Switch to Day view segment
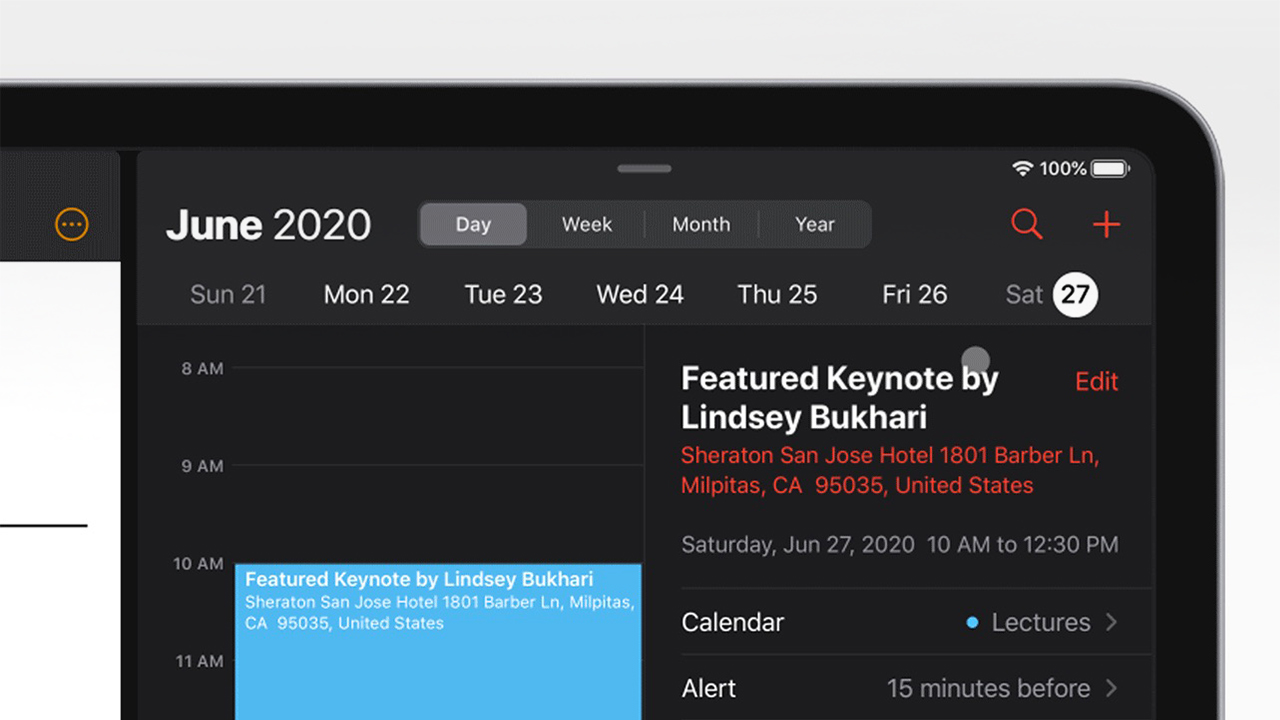Screen dimensions: 1280x720 (473, 224)
